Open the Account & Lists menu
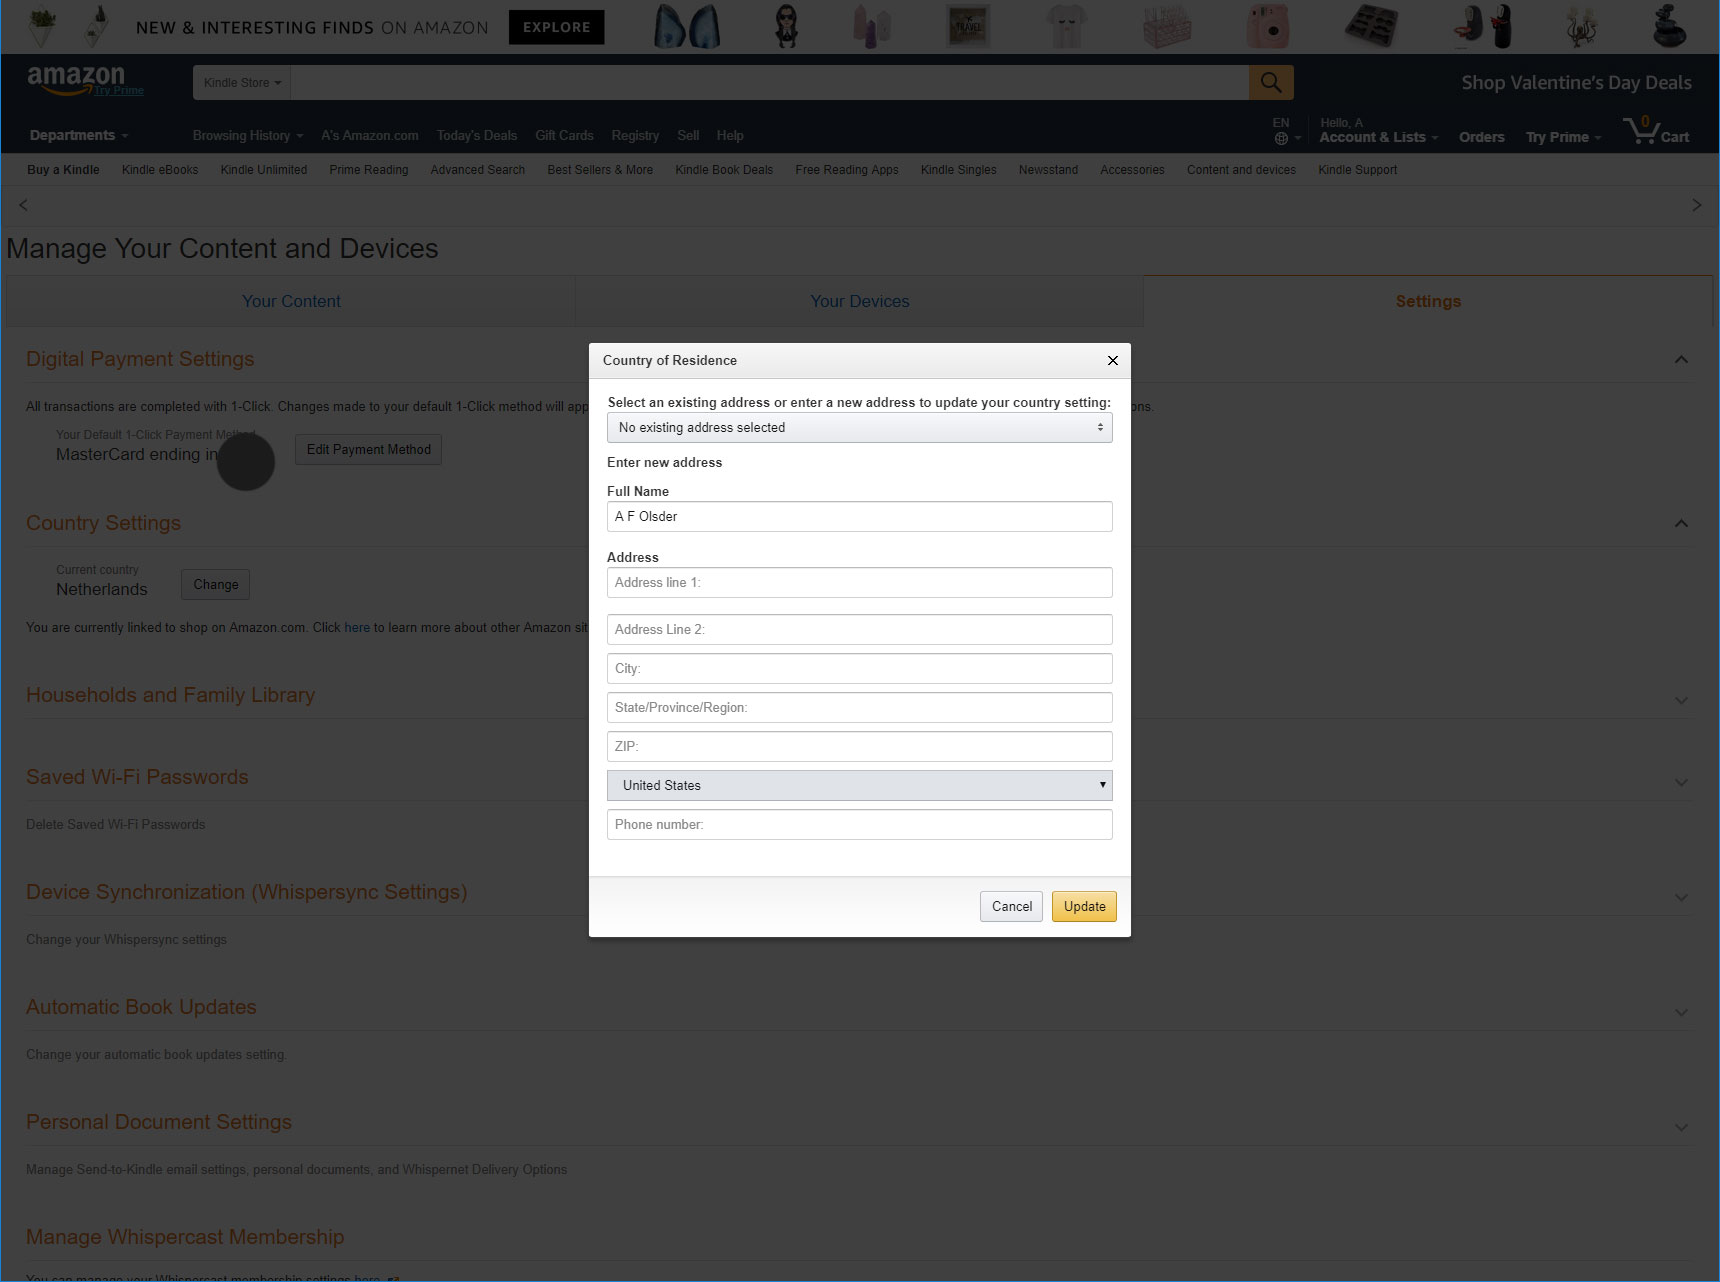 tap(1378, 137)
